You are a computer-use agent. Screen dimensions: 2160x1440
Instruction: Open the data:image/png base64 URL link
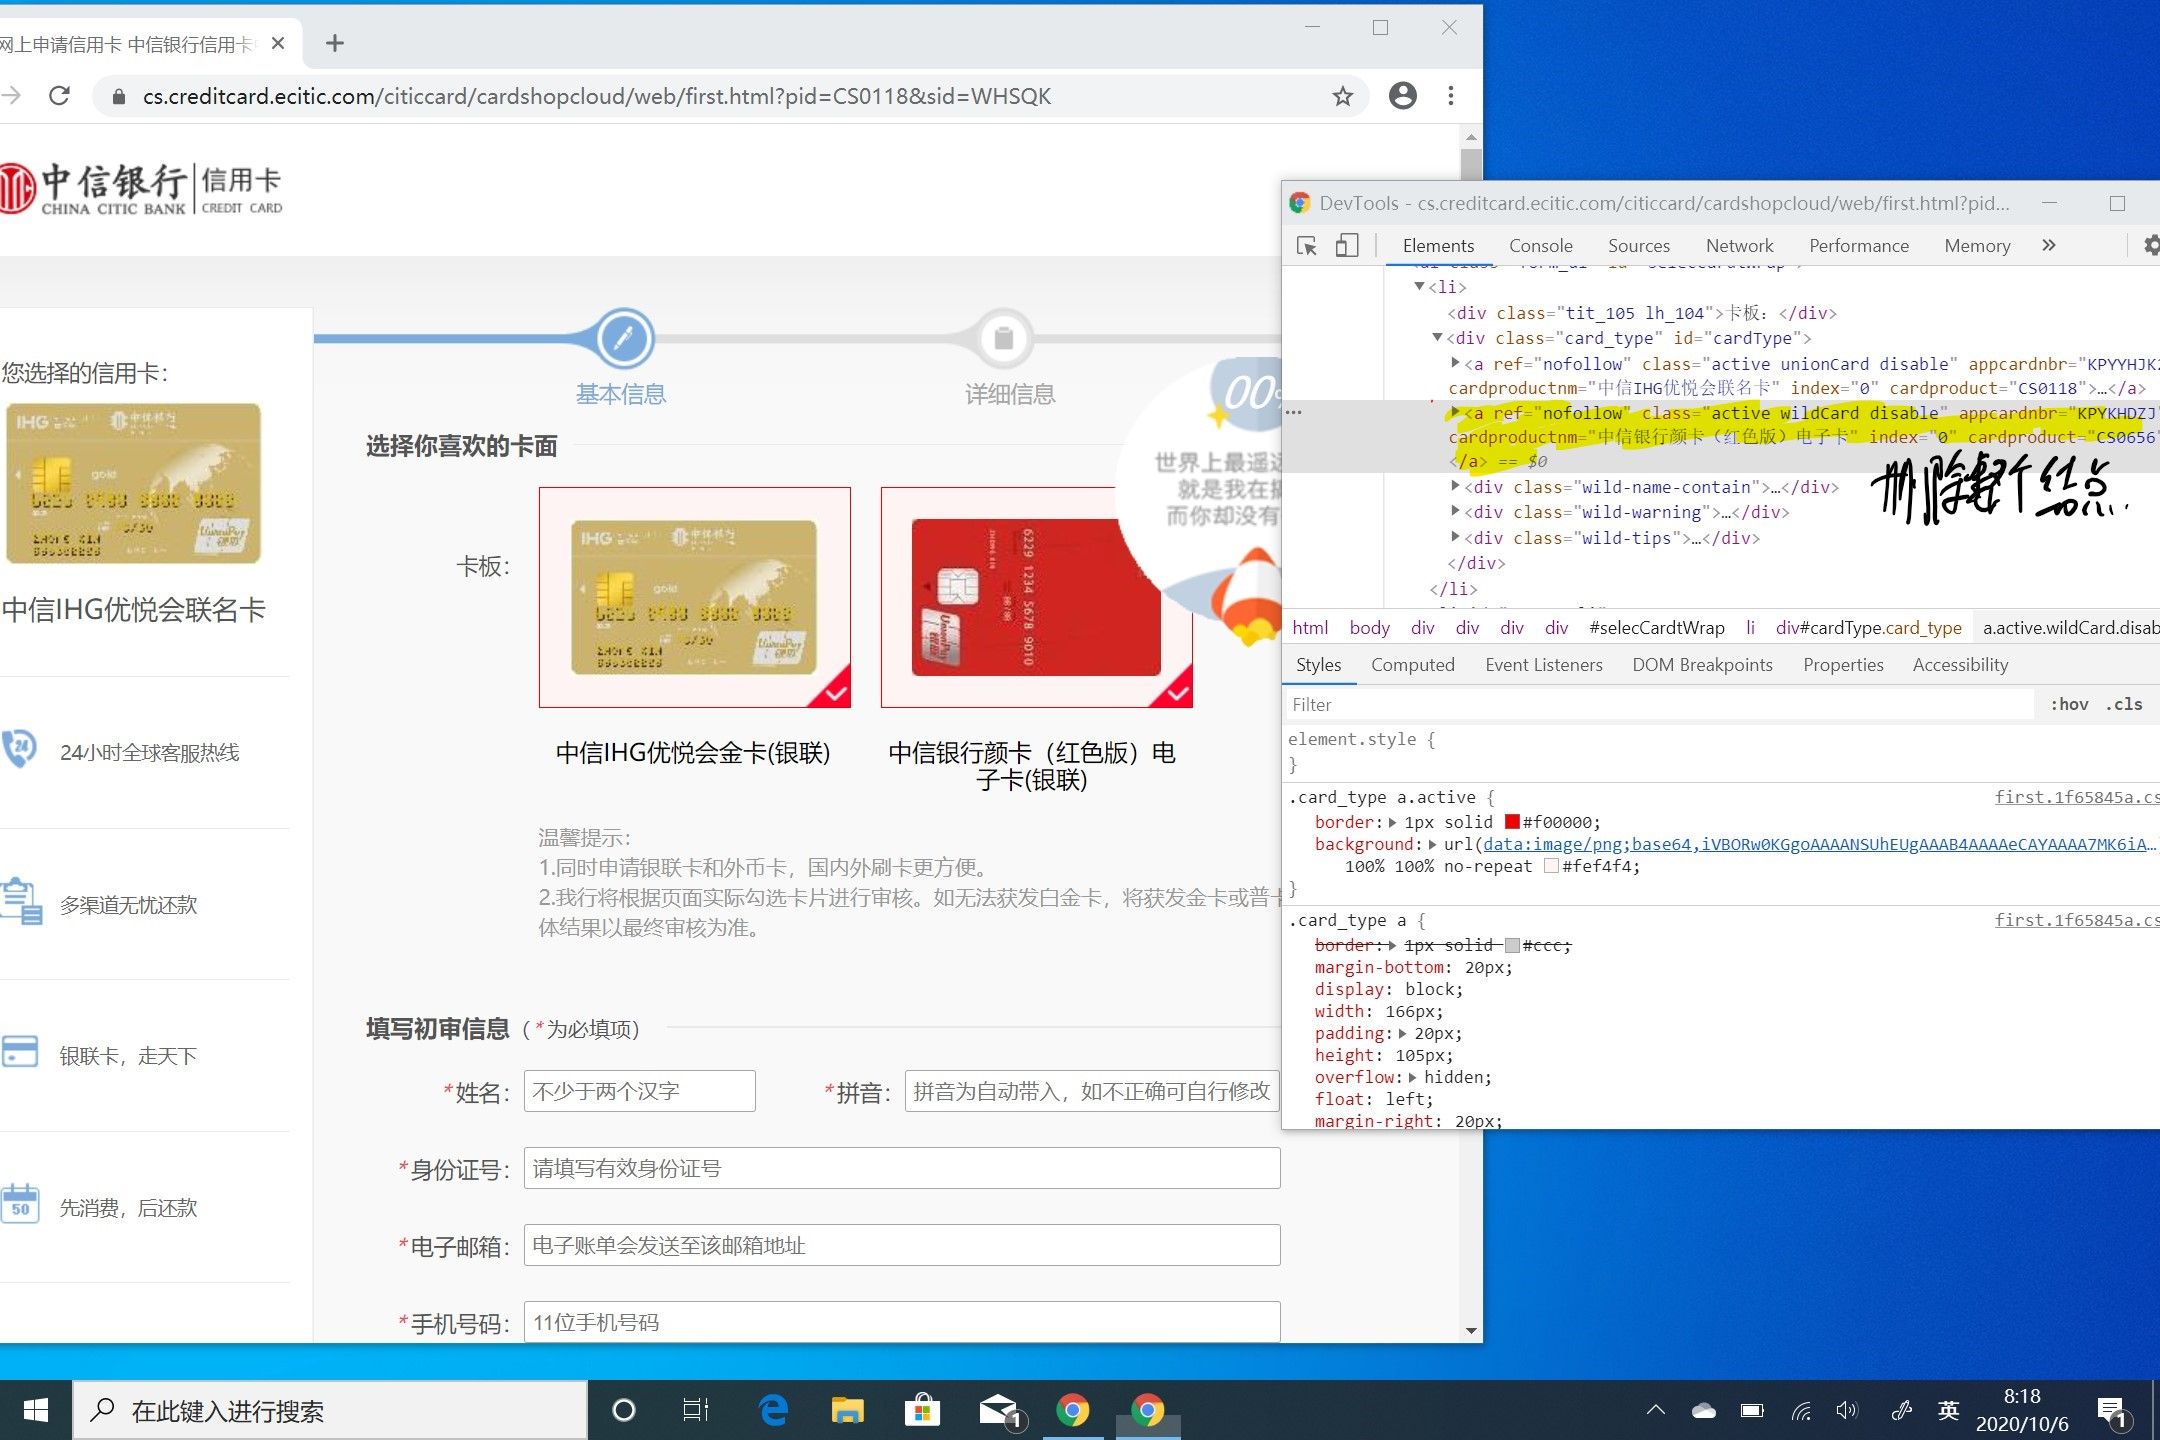point(1819,844)
